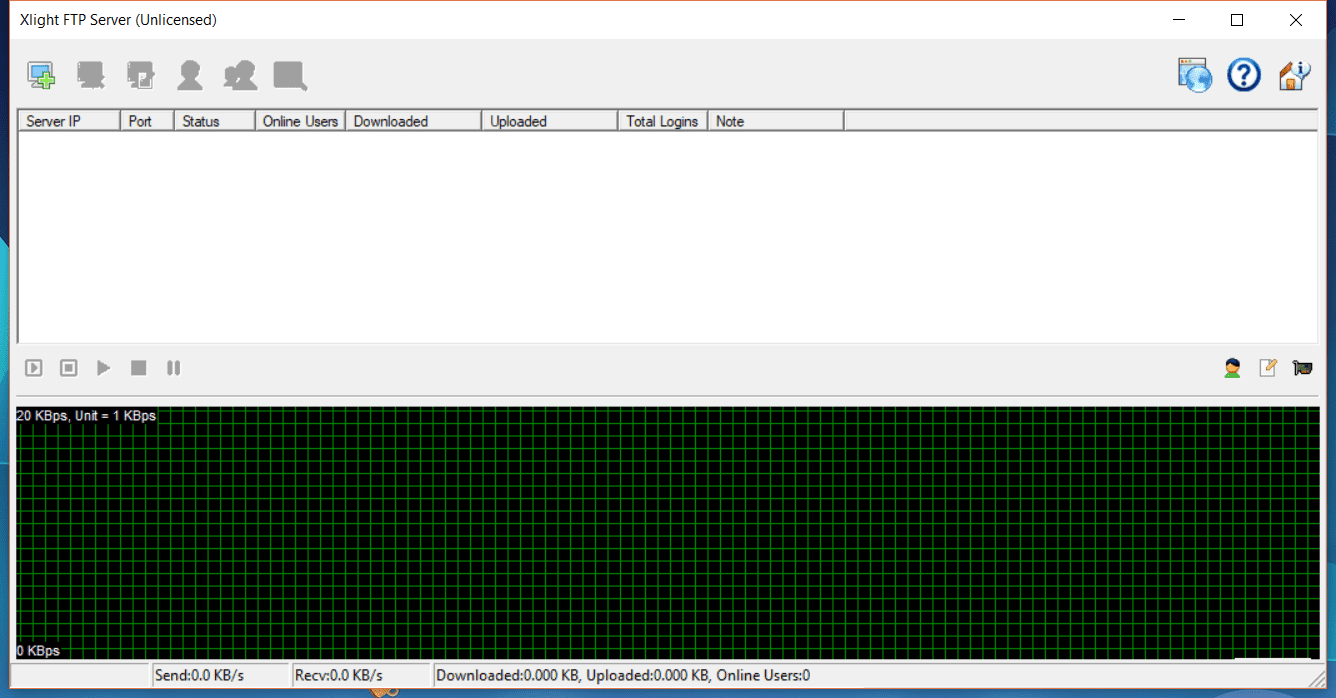Open the group list manager
The height and width of the screenshot is (698, 1336).
point(240,74)
